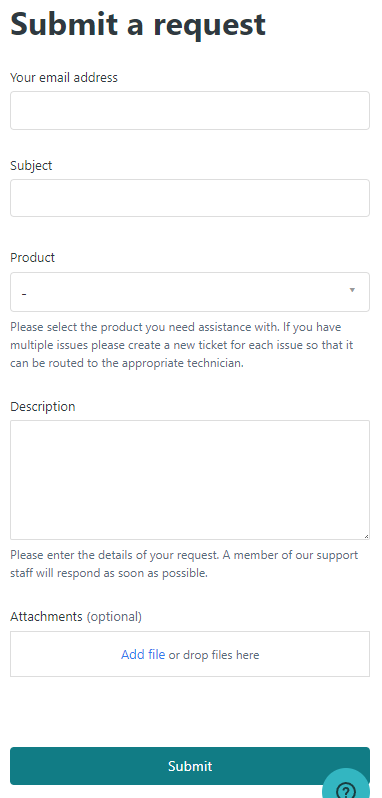
Task: Click the "Product" field label
Action: [x=33, y=258]
